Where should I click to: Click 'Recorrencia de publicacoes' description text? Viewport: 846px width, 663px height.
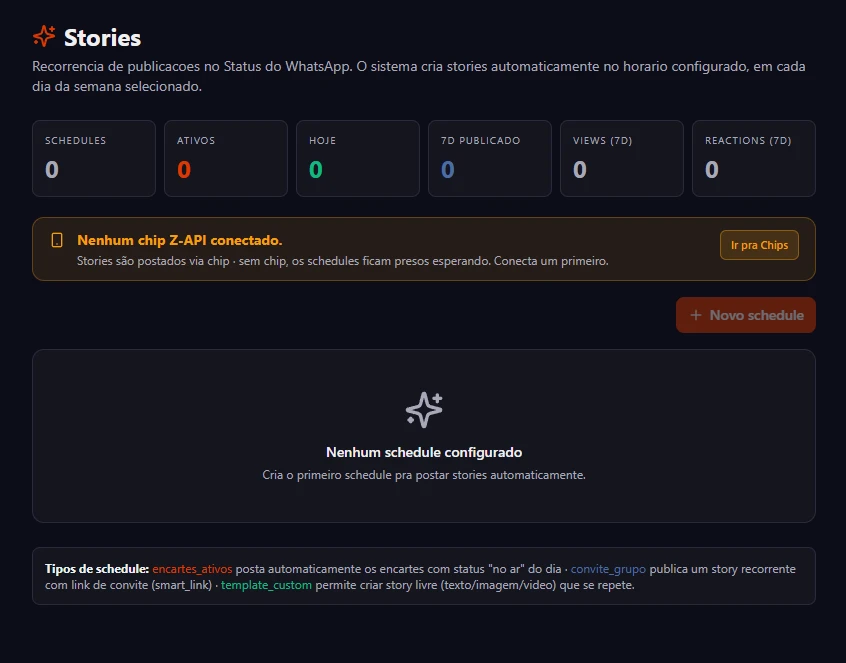coord(419,76)
